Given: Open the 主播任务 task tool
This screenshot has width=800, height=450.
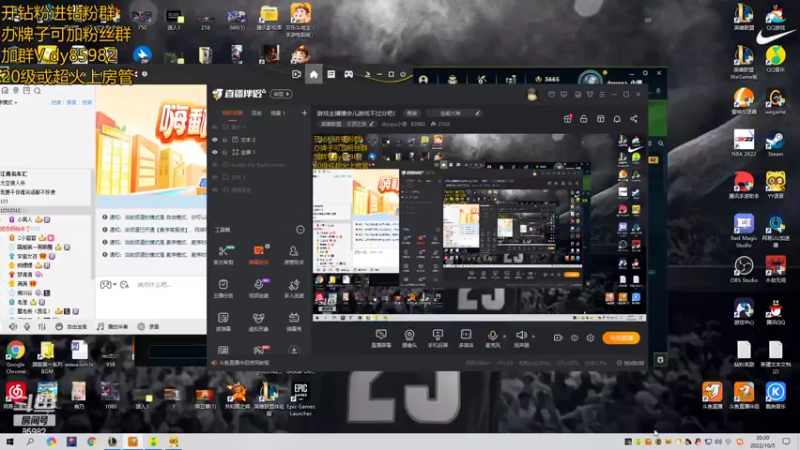Looking at the screenshot, I should pyautogui.click(x=223, y=288).
